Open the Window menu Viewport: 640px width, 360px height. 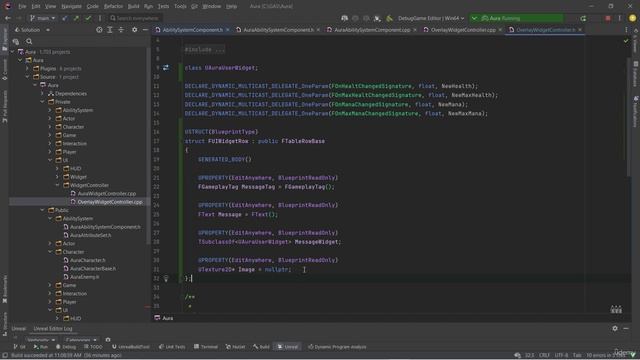click(x=211, y=6)
